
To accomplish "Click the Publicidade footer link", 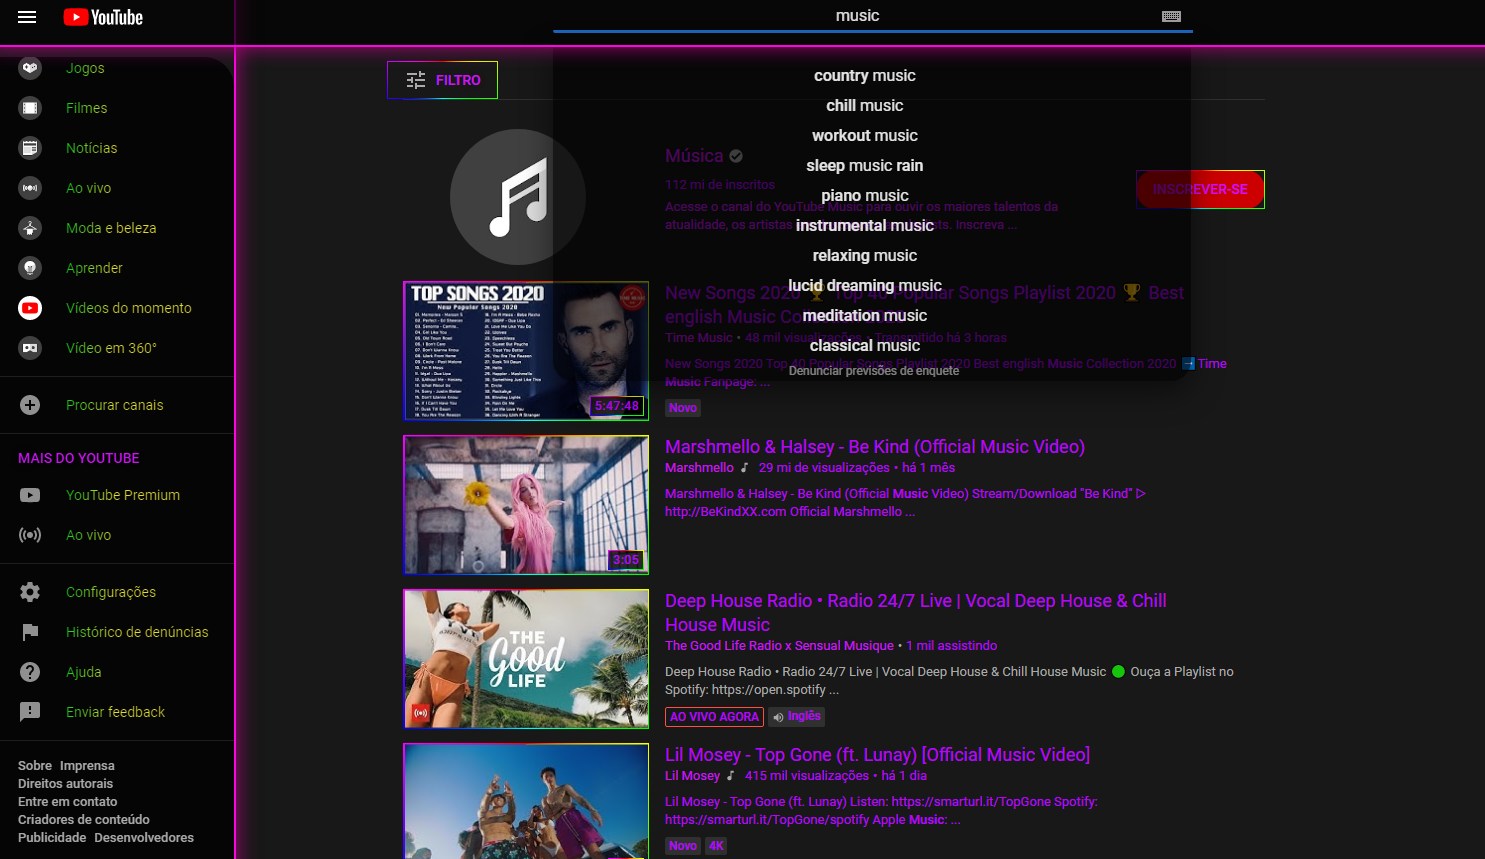I will pos(52,838).
